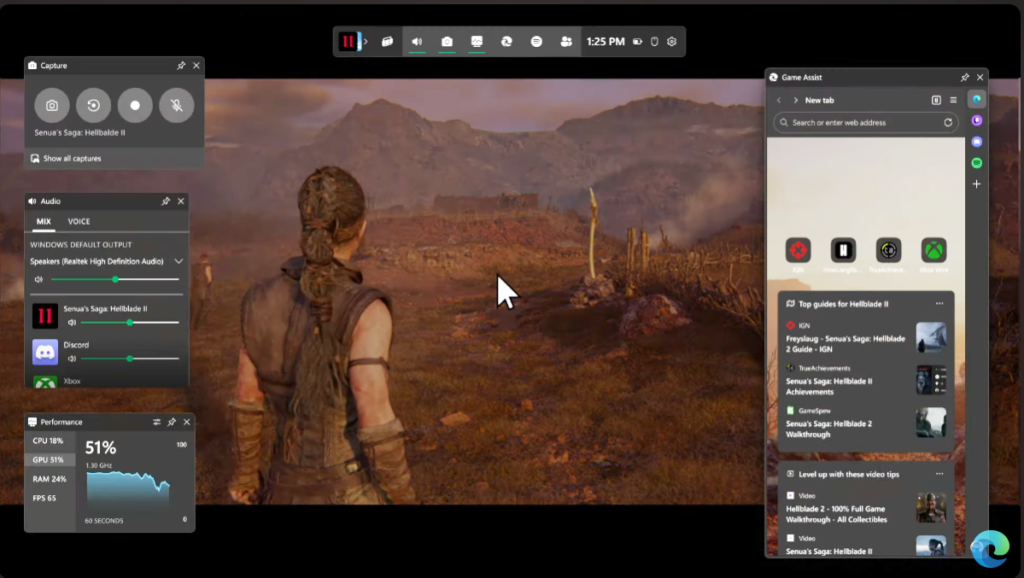
Task: Click the Search or enter web address field
Action: coord(866,123)
